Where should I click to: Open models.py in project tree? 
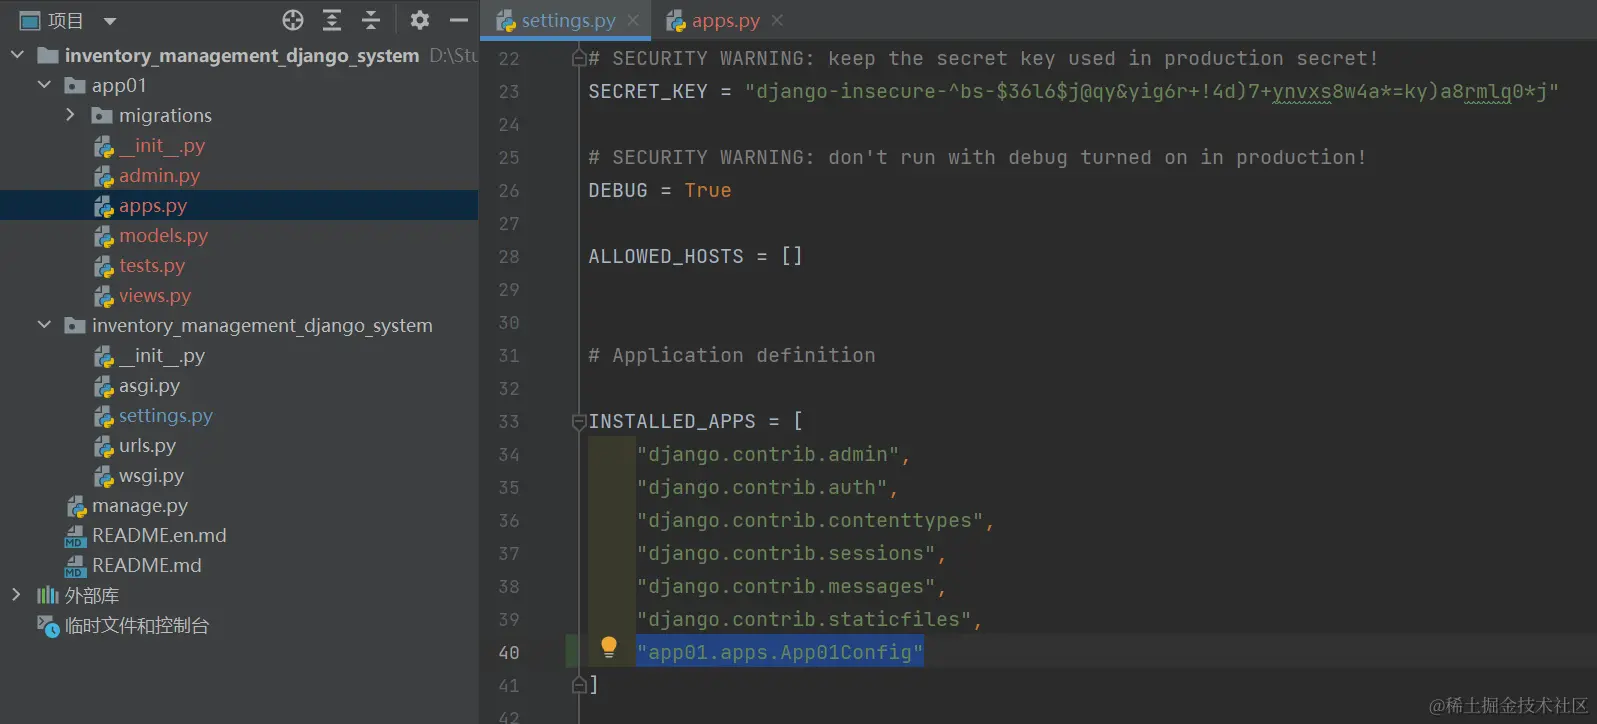164,235
